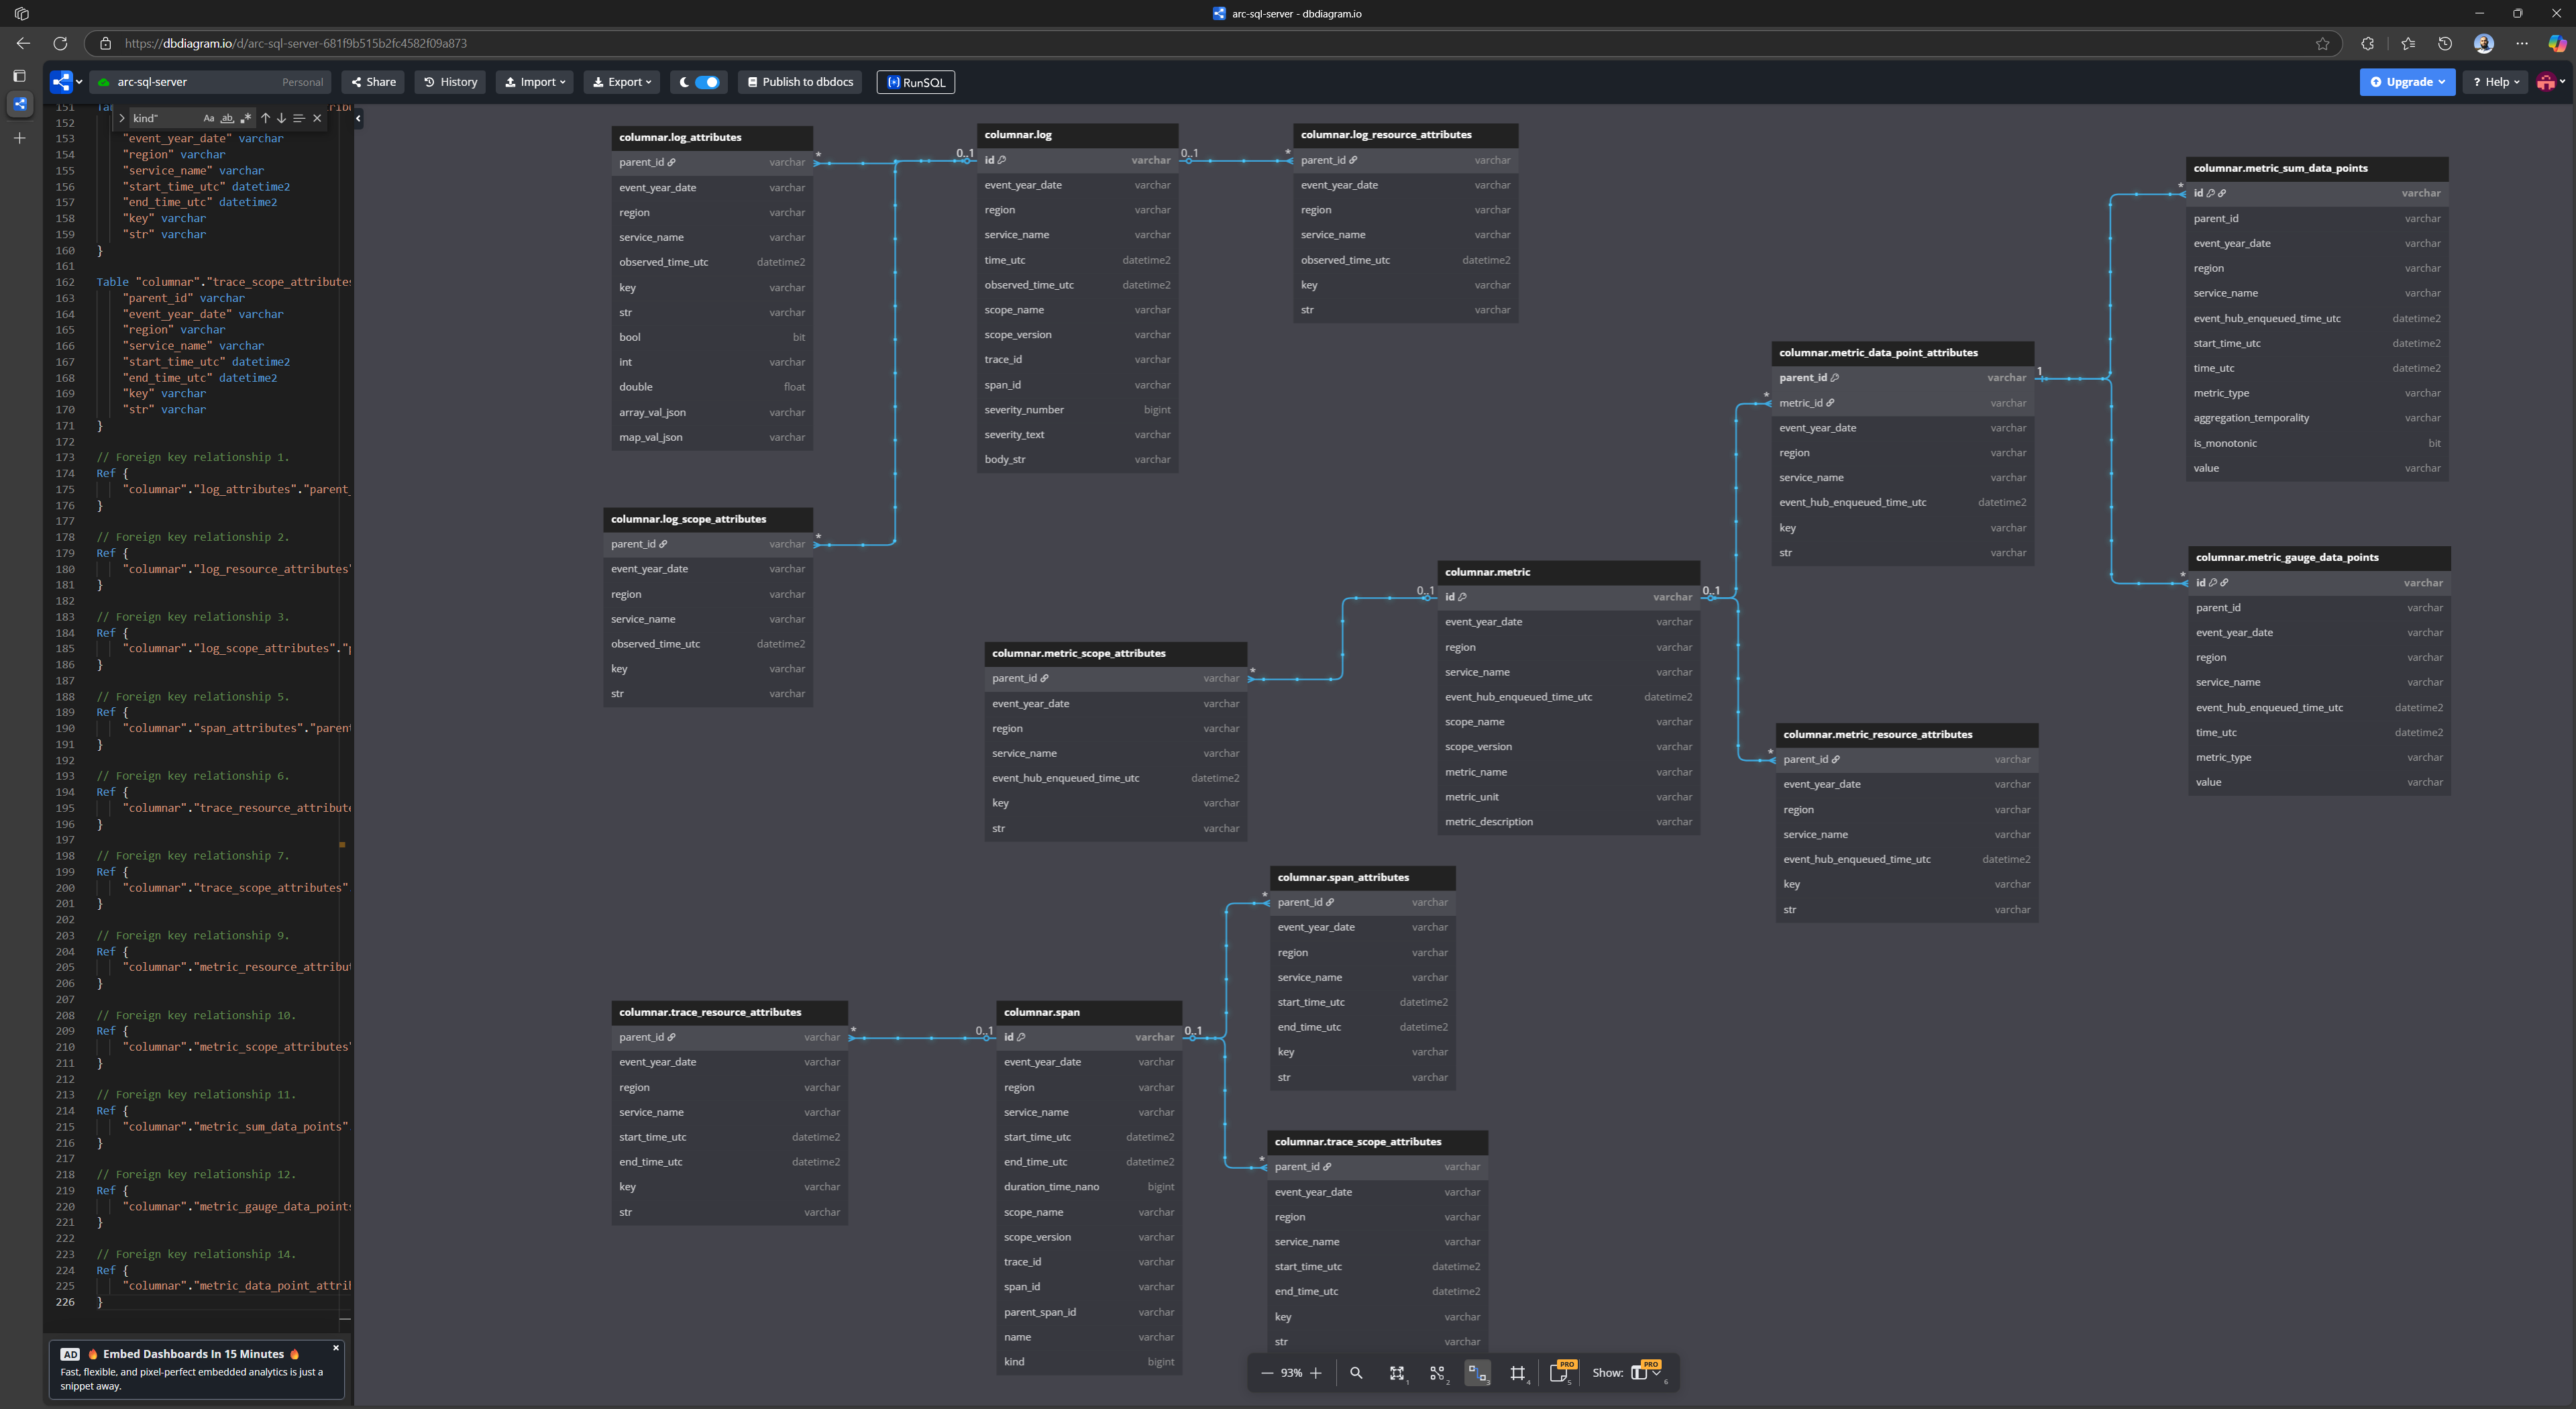Click the auto-arrange tables icon
This screenshot has height=1409, width=2576.
(x=1437, y=1373)
